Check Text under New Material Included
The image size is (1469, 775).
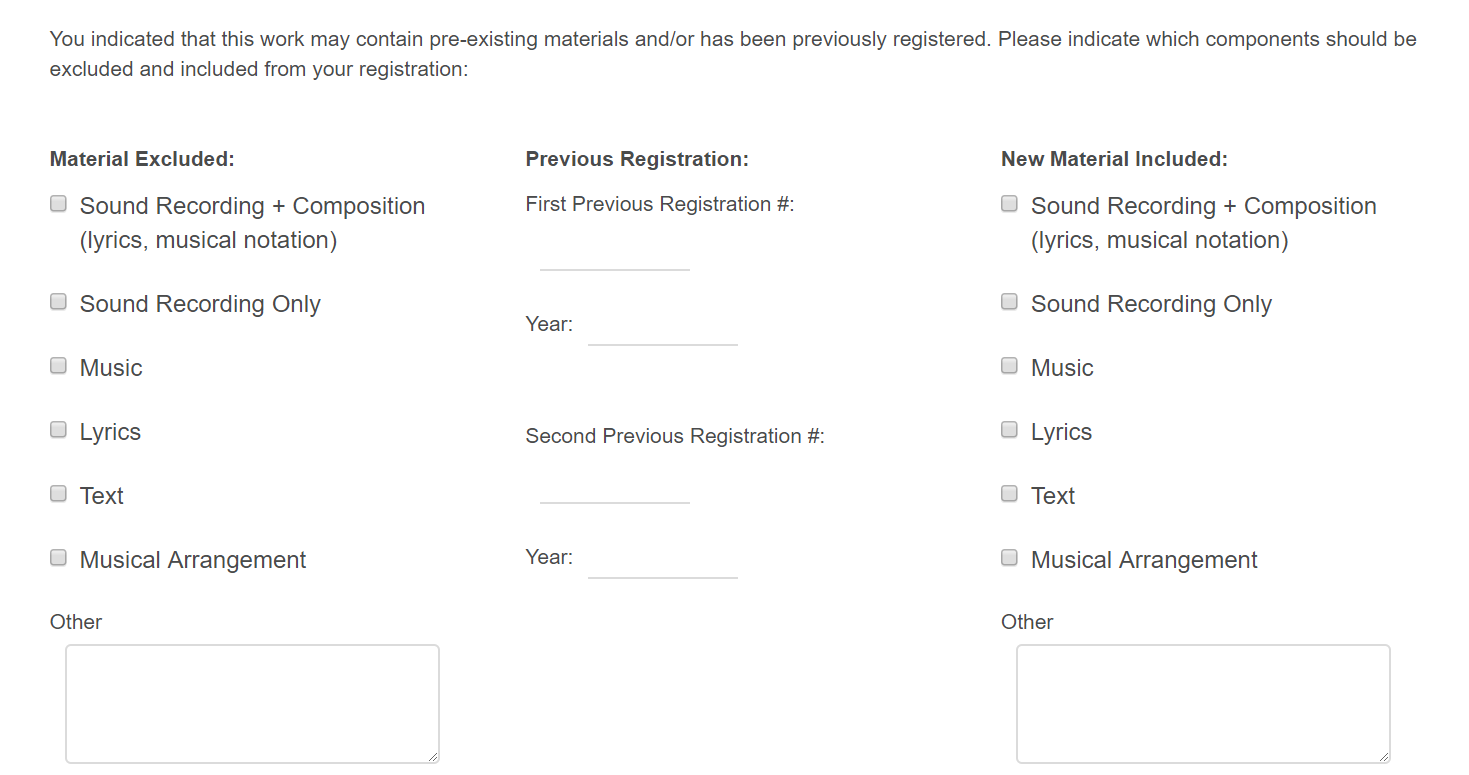1010,494
